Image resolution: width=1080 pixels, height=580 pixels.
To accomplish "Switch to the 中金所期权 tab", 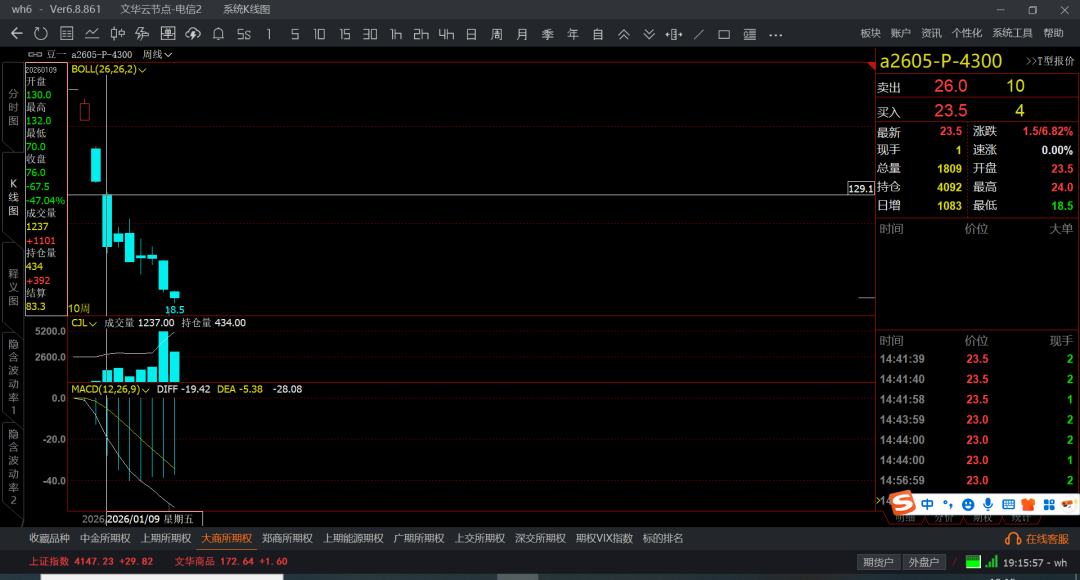I will pos(105,539).
